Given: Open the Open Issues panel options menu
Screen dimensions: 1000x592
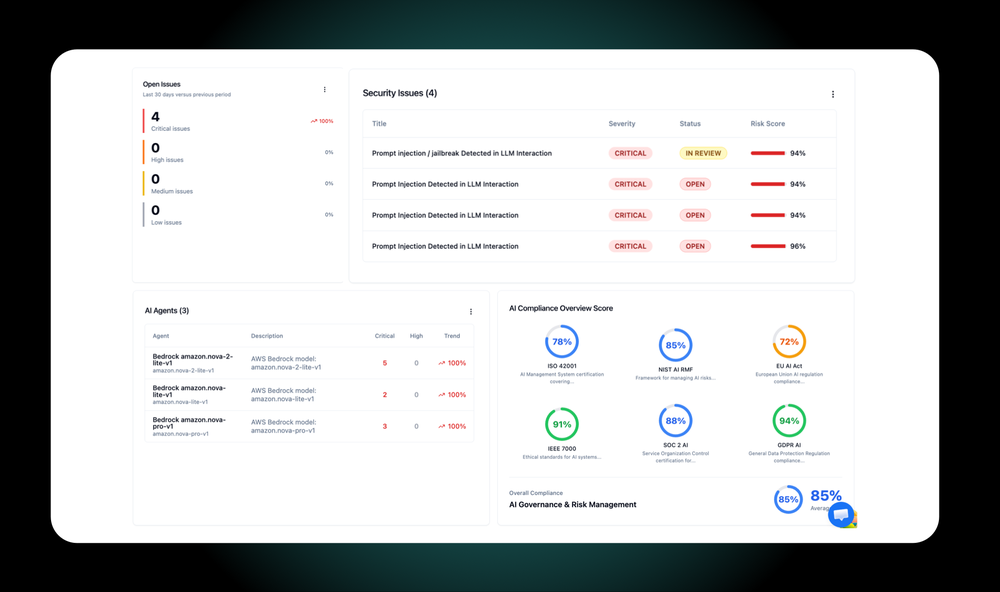Looking at the screenshot, I should coord(325,90).
